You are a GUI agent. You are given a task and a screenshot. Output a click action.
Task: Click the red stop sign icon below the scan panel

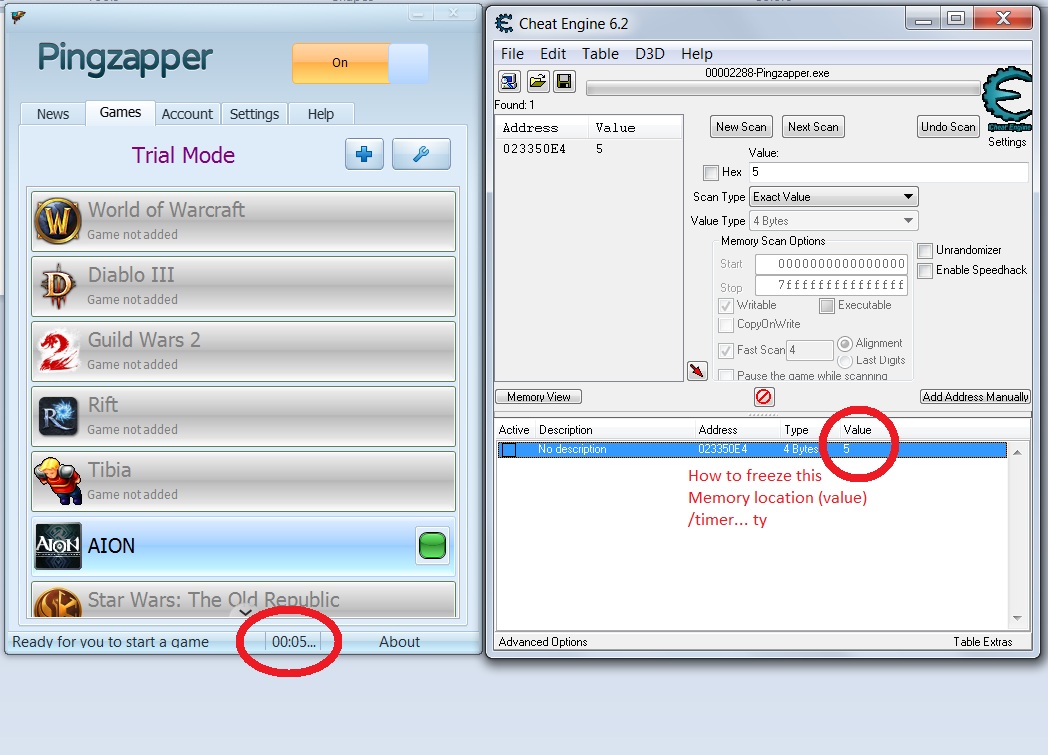coord(763,396)
